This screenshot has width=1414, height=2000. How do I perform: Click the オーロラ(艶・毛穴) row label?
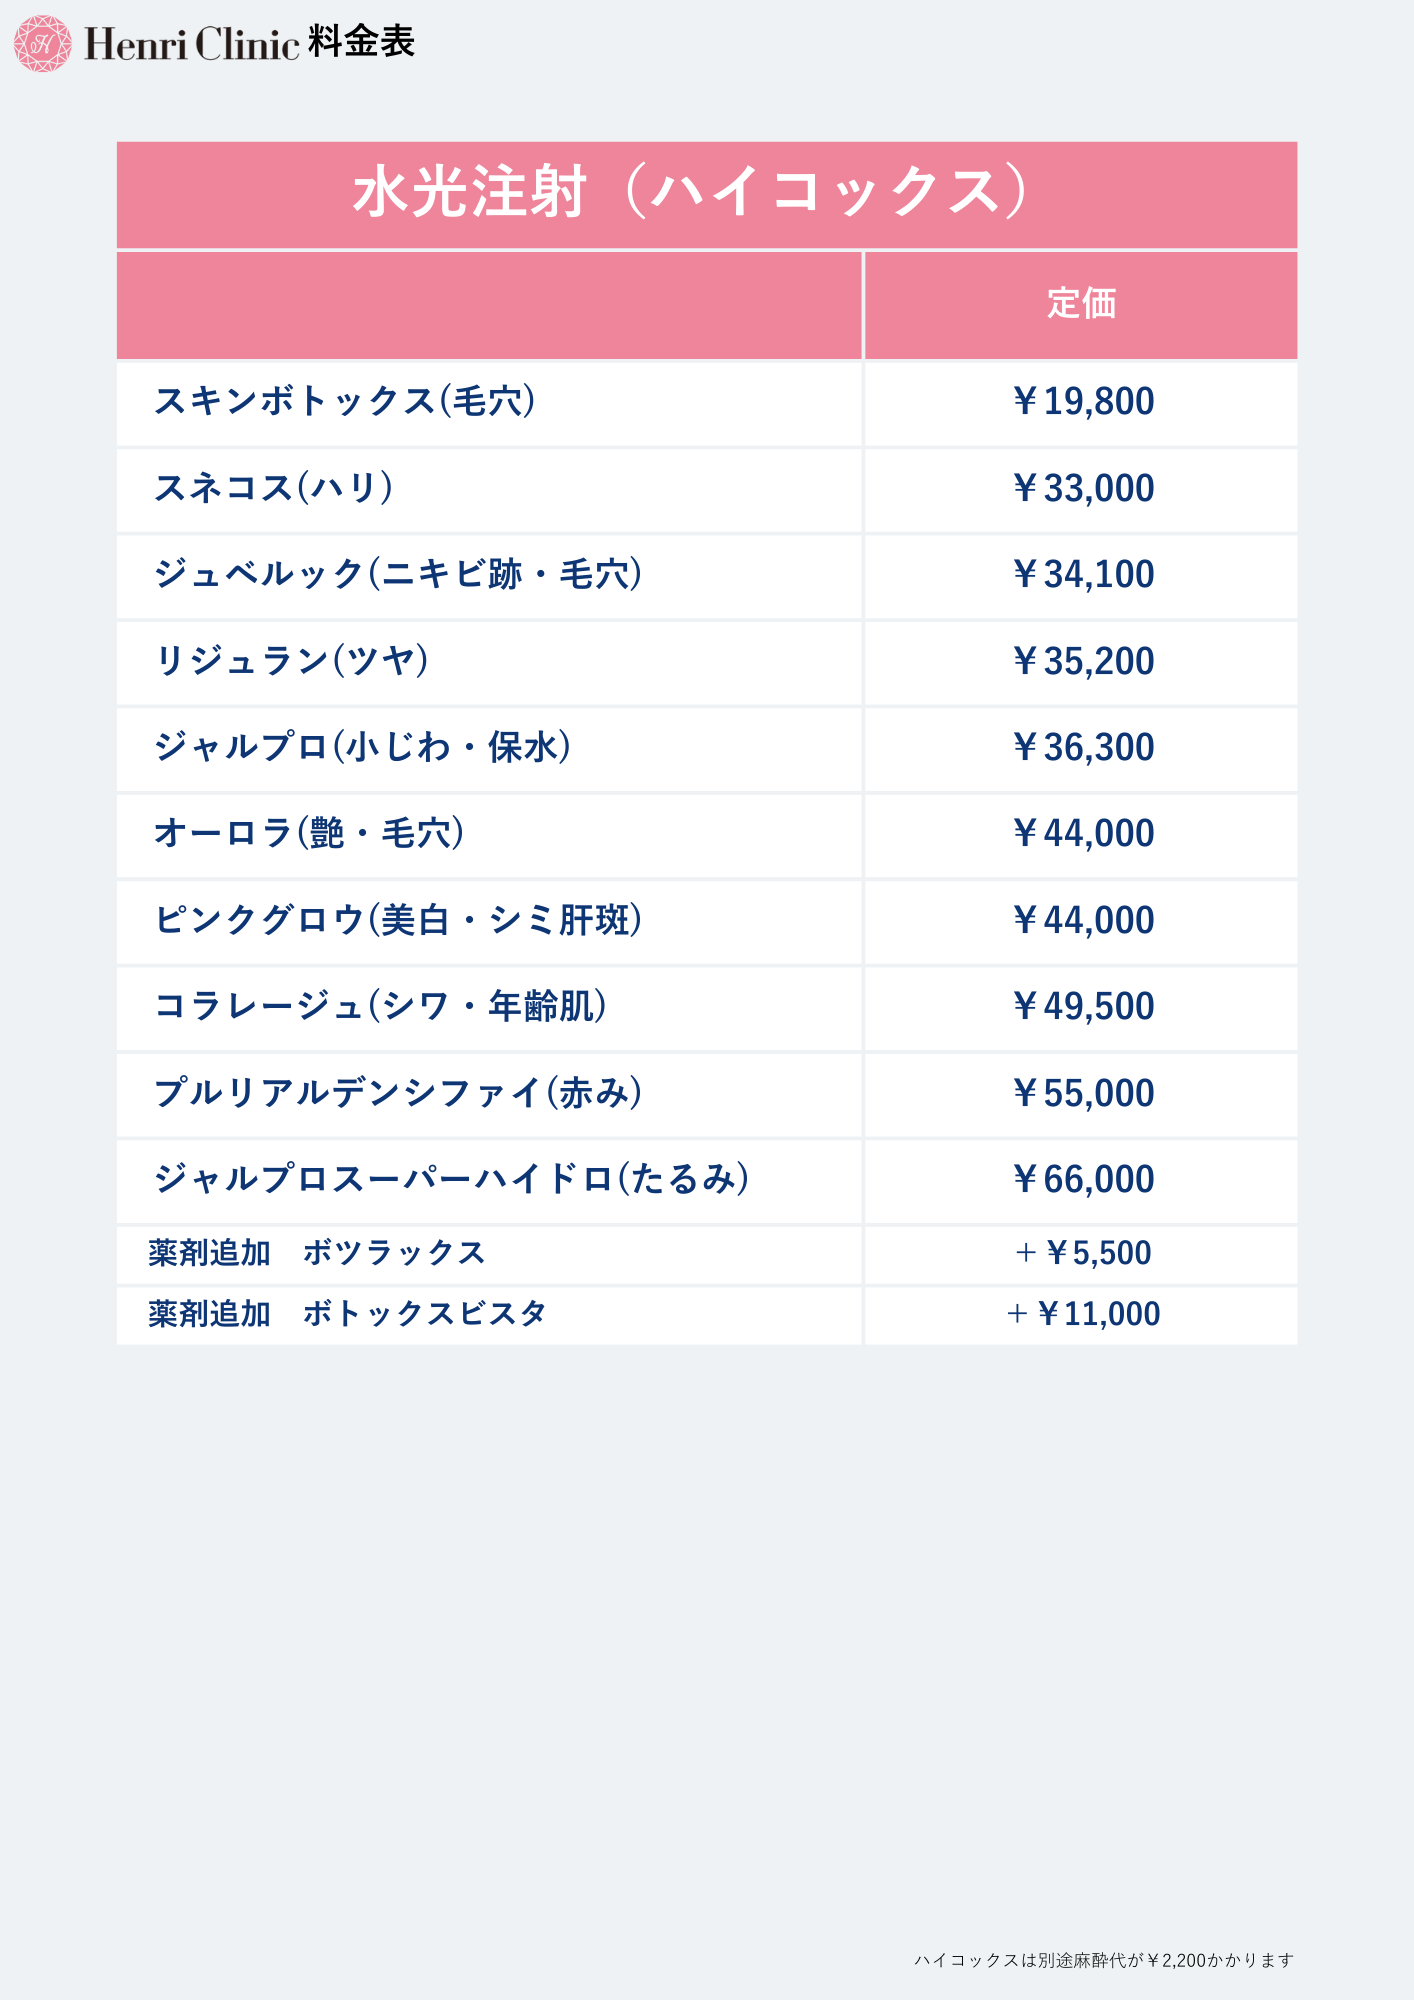[308, 833]
